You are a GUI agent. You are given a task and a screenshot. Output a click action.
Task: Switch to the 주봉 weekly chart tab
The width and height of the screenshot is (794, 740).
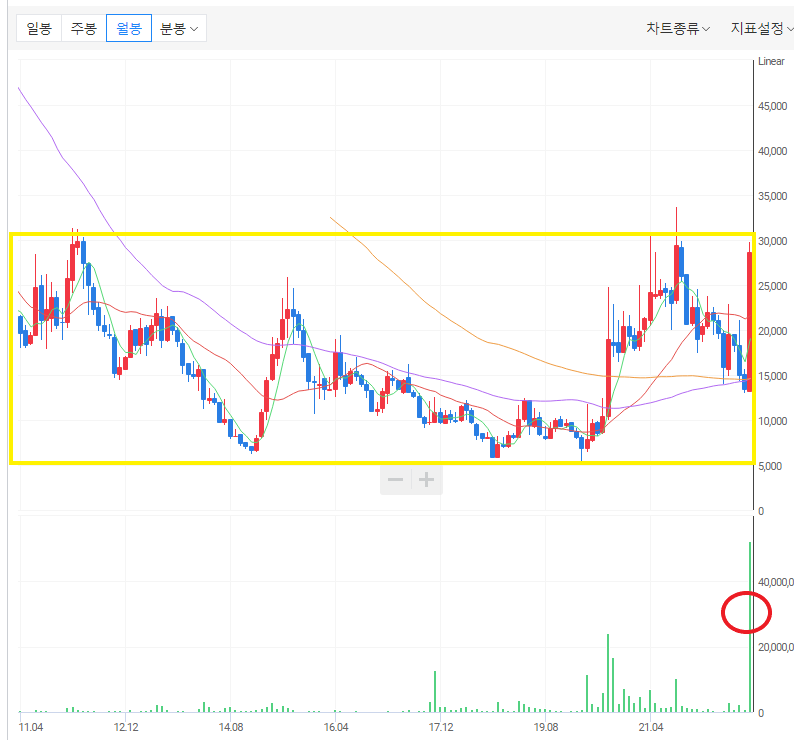point(84,28)
